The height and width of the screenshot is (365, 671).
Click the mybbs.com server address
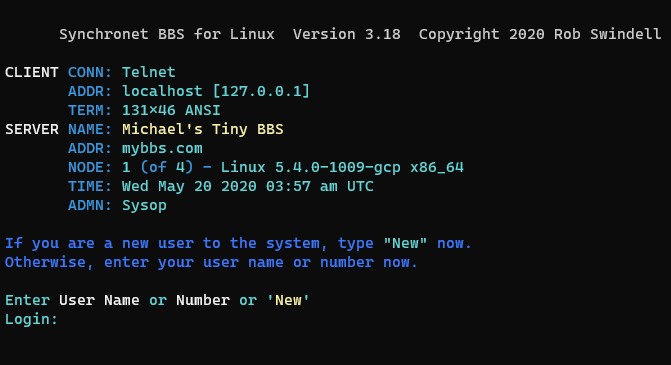[x=162, y=148]
